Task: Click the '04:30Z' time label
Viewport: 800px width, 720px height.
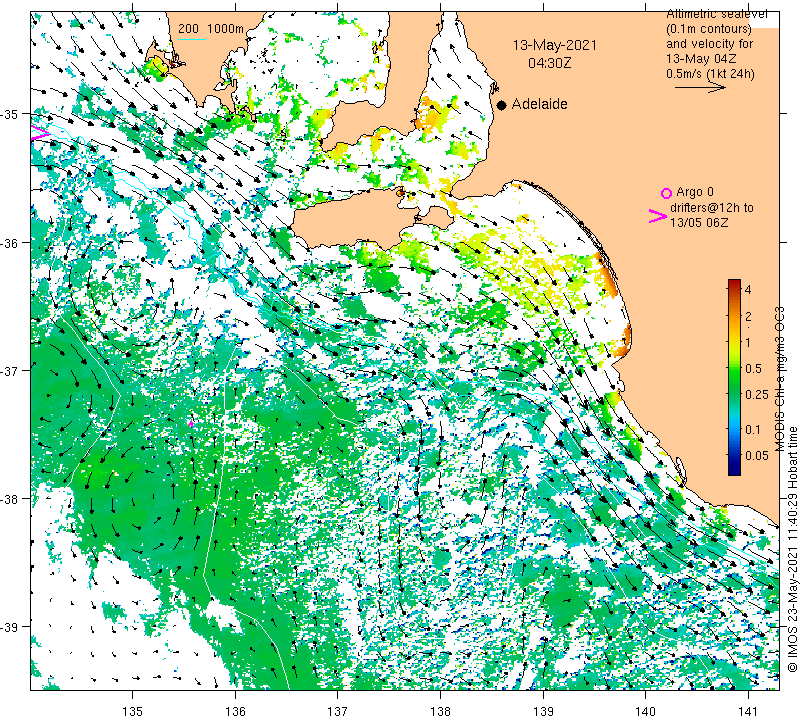Action: 549,63
